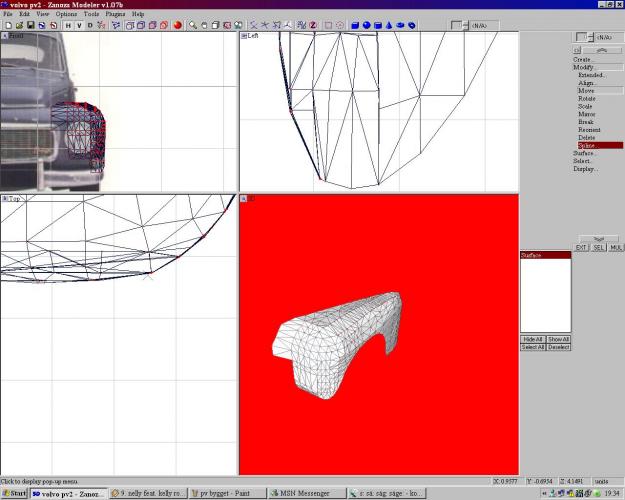Click the blue sphere primitive icon
625x500 pixels.
click(367, 25)
